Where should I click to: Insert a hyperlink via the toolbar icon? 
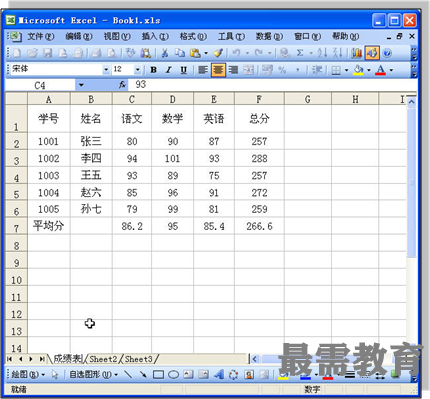[285, 53]
